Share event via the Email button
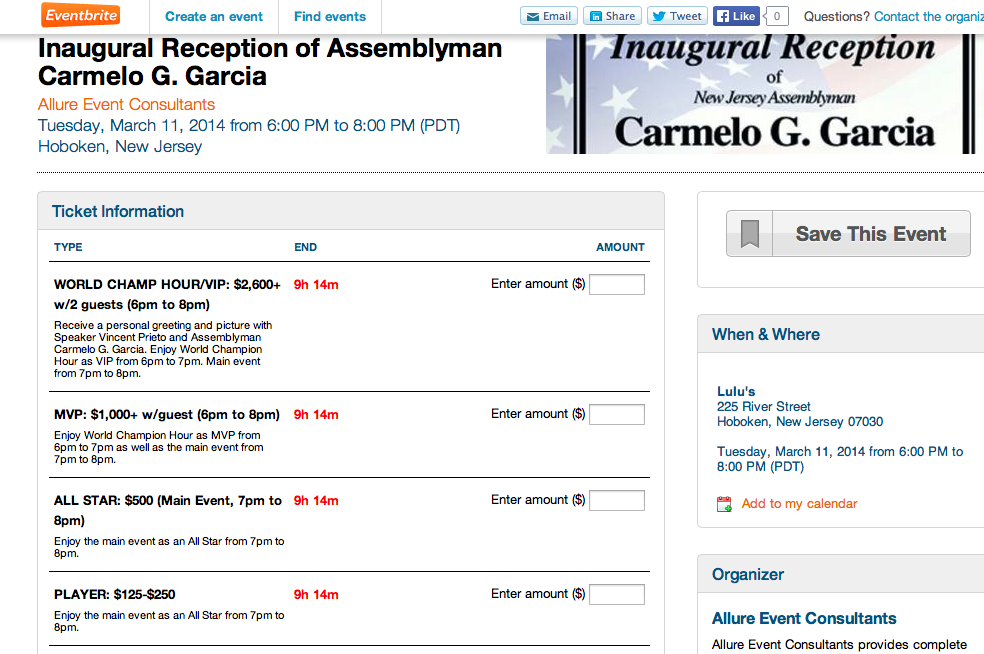The image size is (984, 654). pos(548,16)
